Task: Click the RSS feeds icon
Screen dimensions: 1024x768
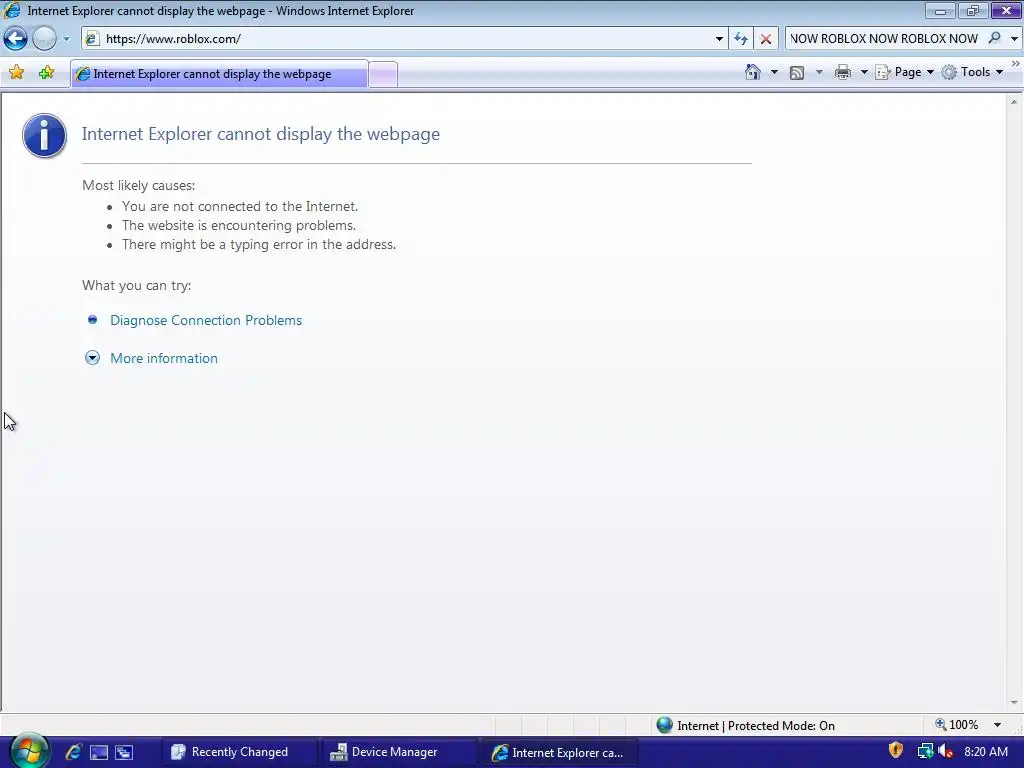Action: coord(797,72)
